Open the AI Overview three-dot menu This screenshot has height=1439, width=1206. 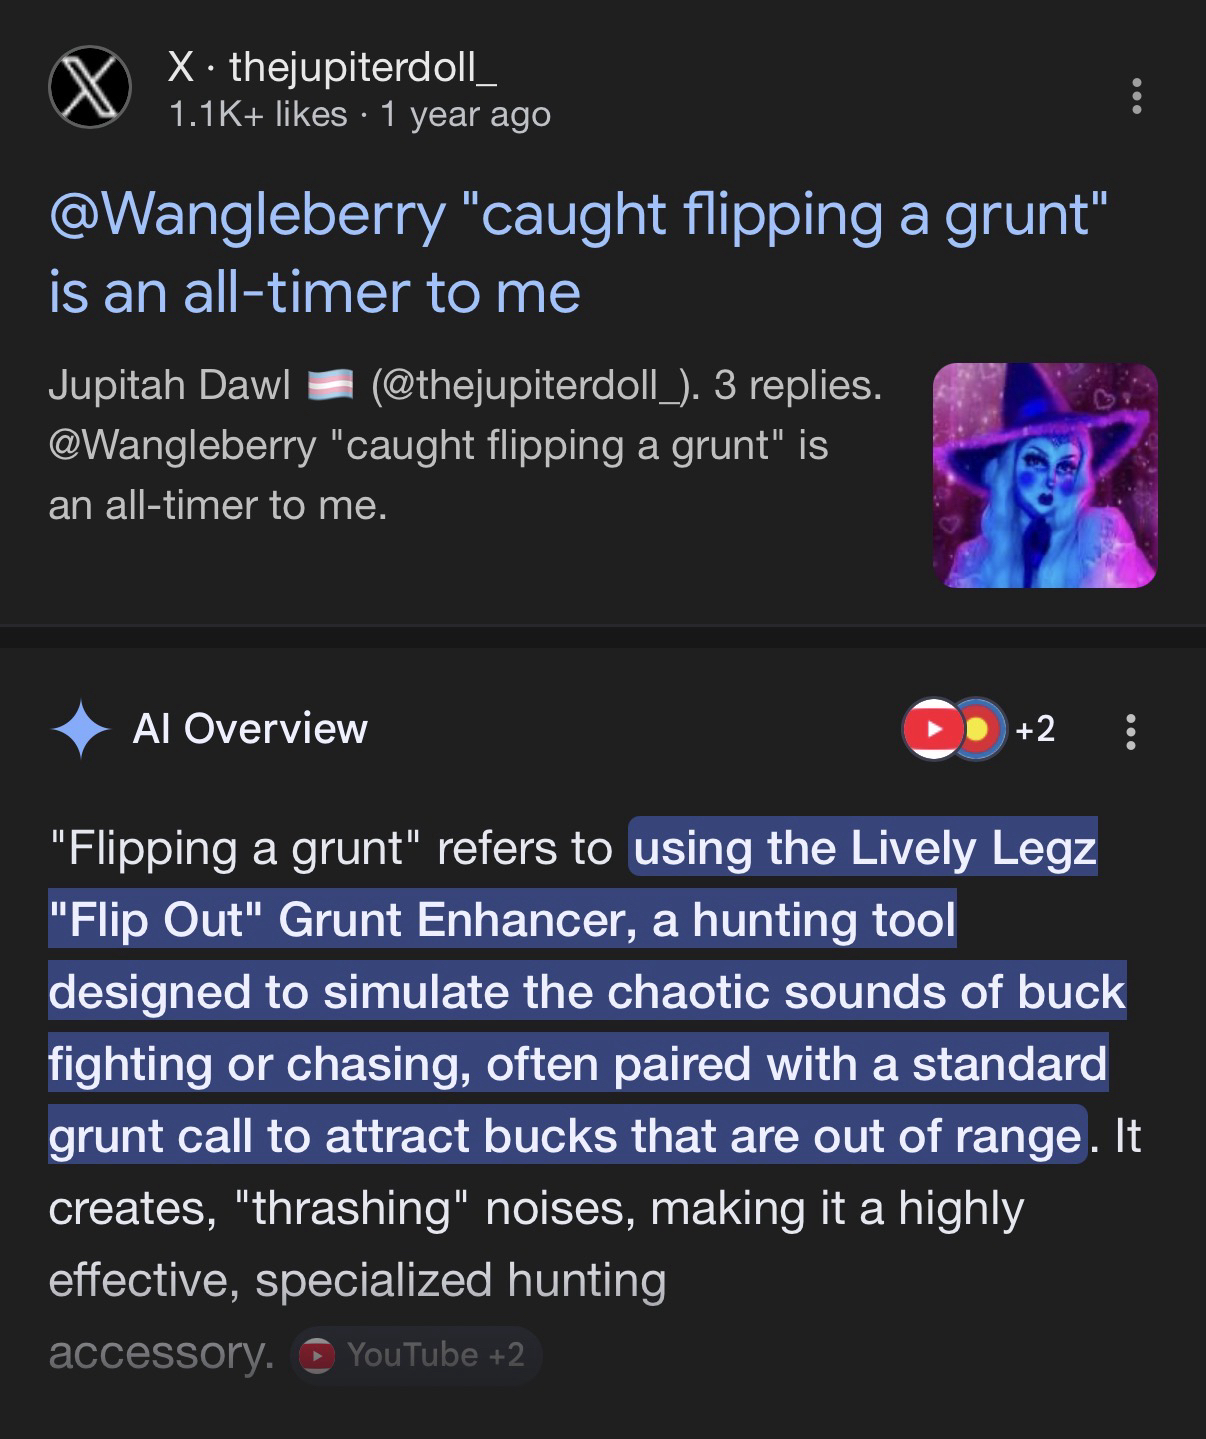(1131, 732)
